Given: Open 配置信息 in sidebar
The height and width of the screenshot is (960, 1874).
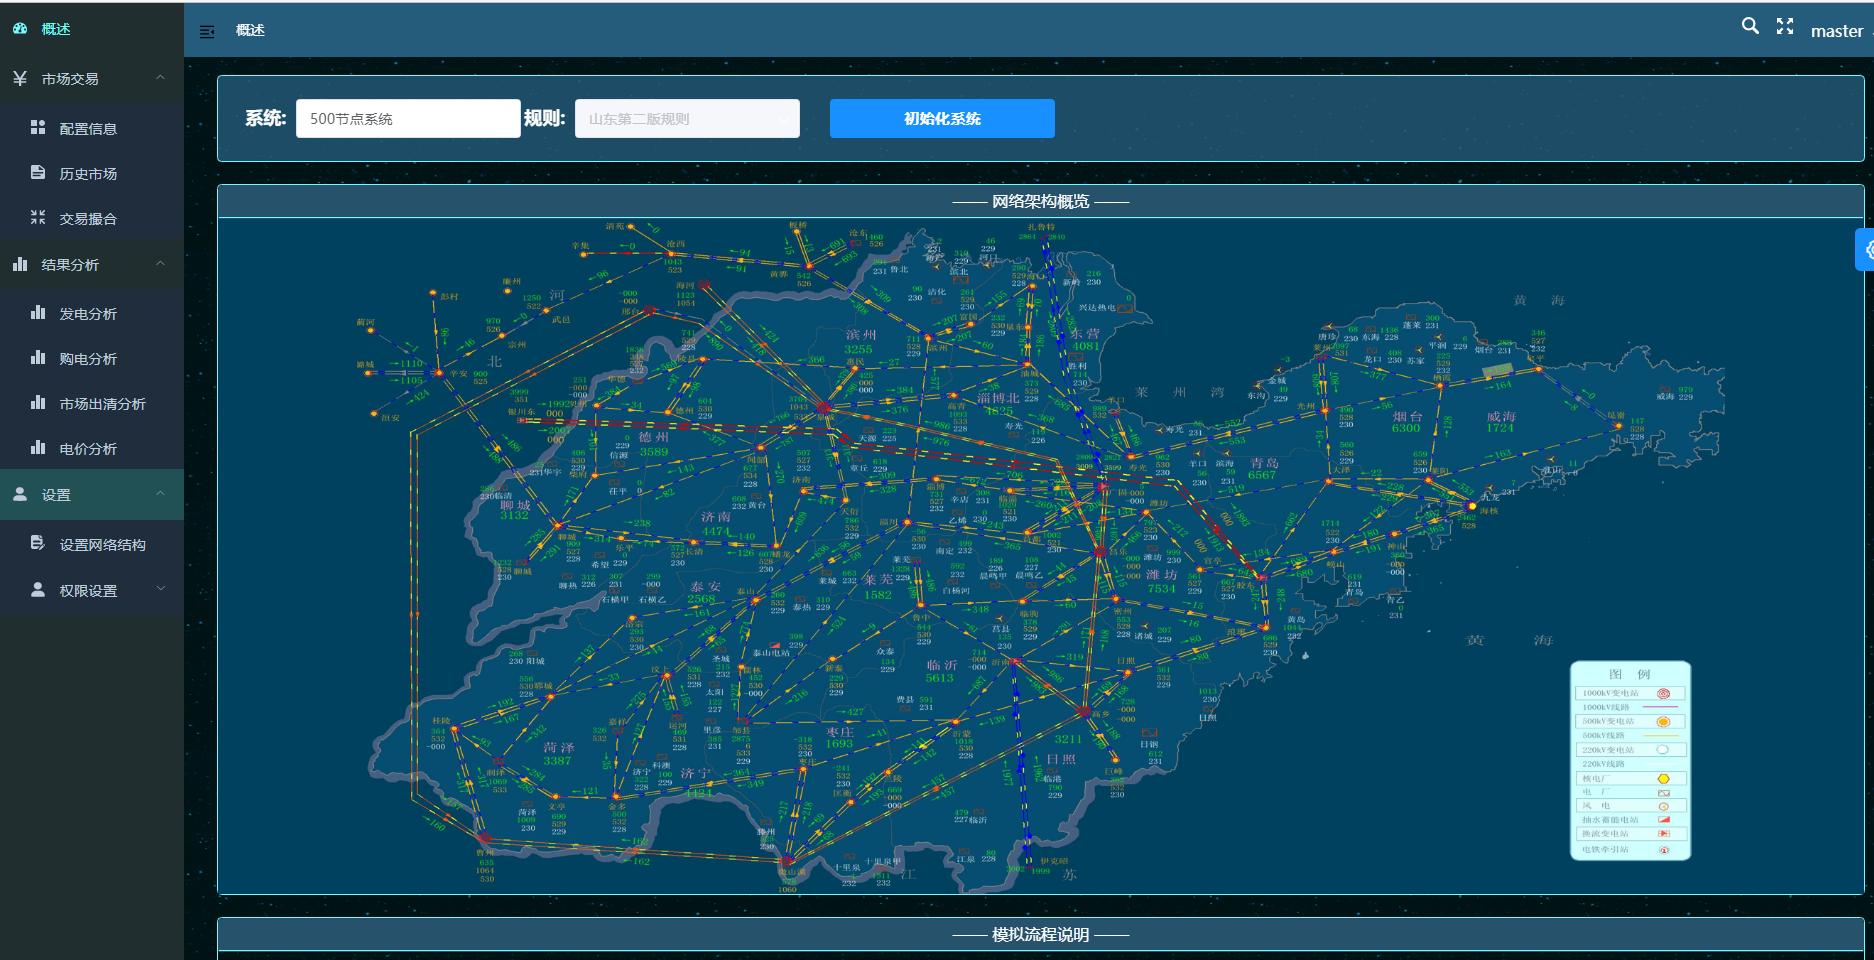Looking at the screenshot, I should [x=88, y=129].
